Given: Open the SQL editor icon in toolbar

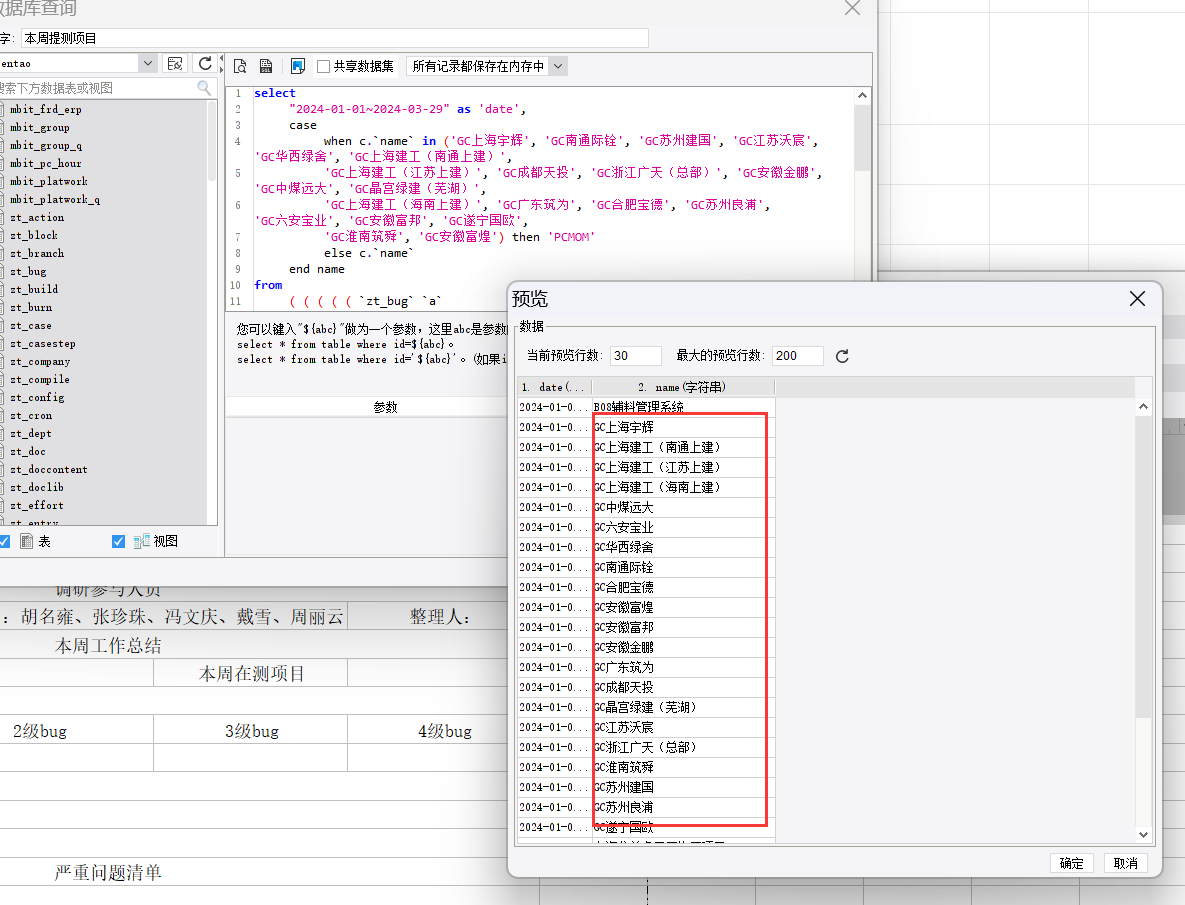Looking at the screenshot, I should 266,66.
